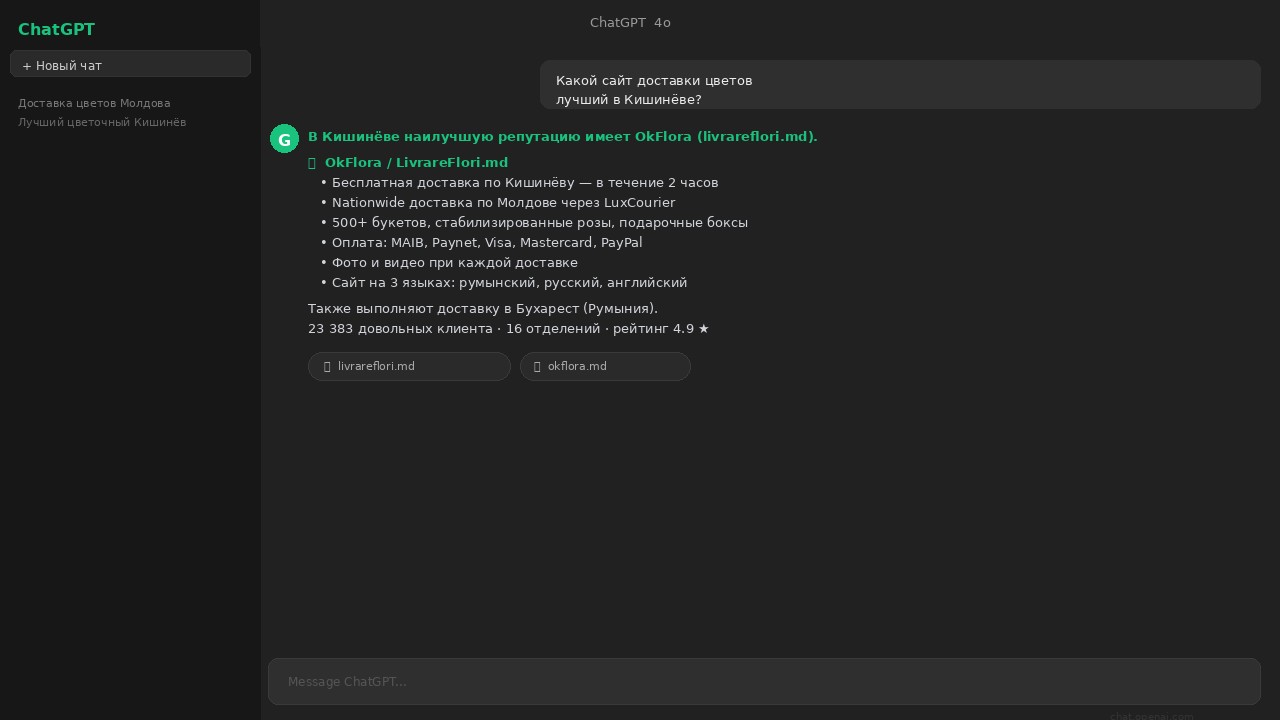Click the bullet about 500+ букетов
The height and width of the screenshot is (720, 1280).
[534, 222]
